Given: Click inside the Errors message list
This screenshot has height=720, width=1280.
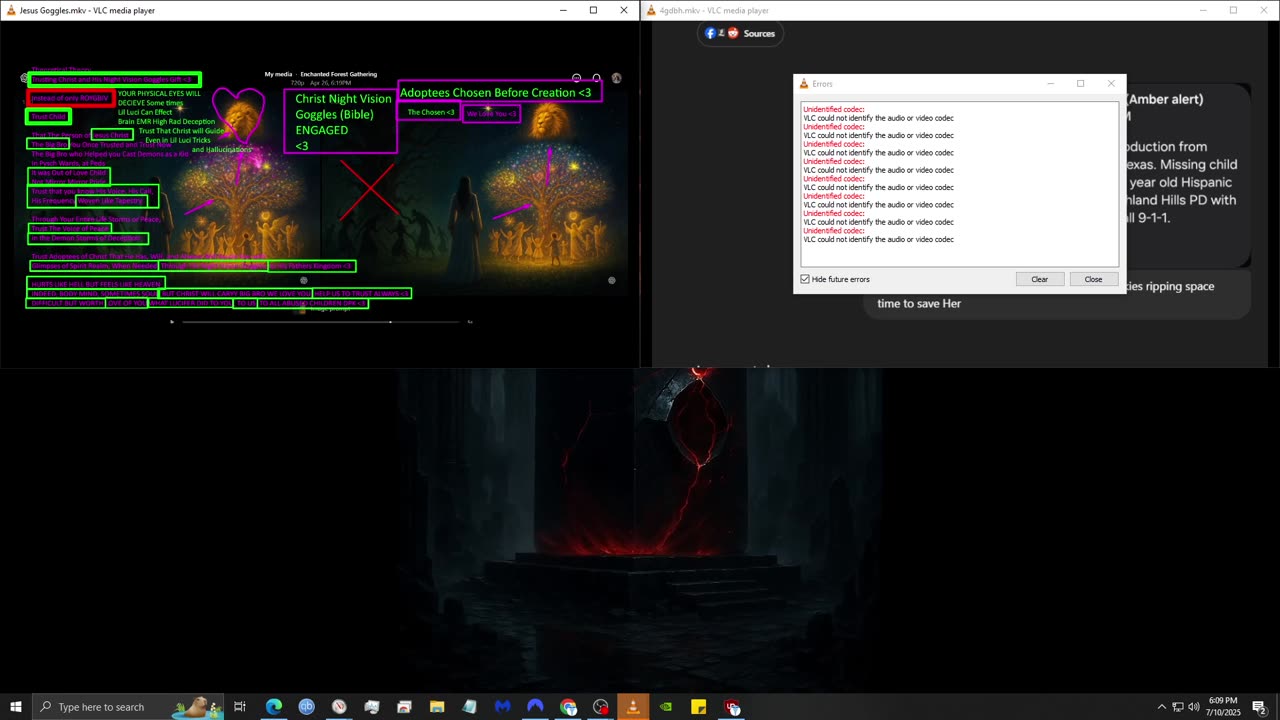Looking at the screenshot, I should click(x=960, y=184).
